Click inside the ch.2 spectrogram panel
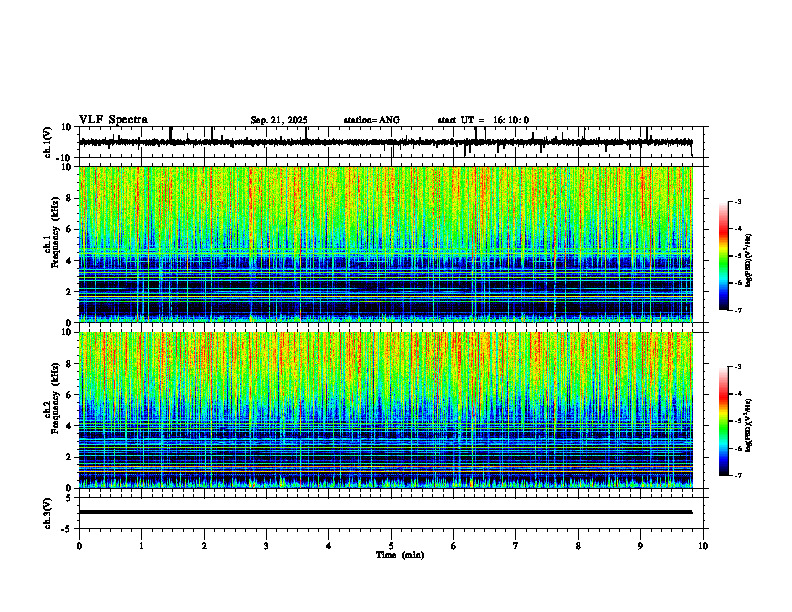The image size is (792, 612). click(385, 410)
